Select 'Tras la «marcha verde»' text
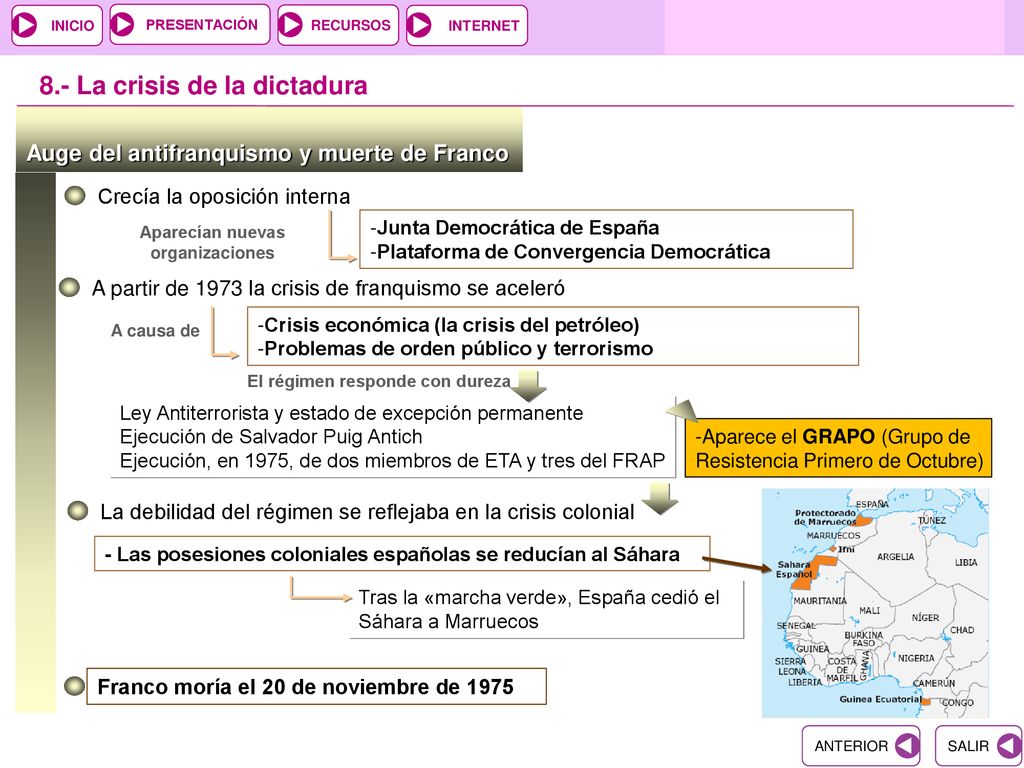The width and height of the screenshot is (1024, 768). coord(539,609)
